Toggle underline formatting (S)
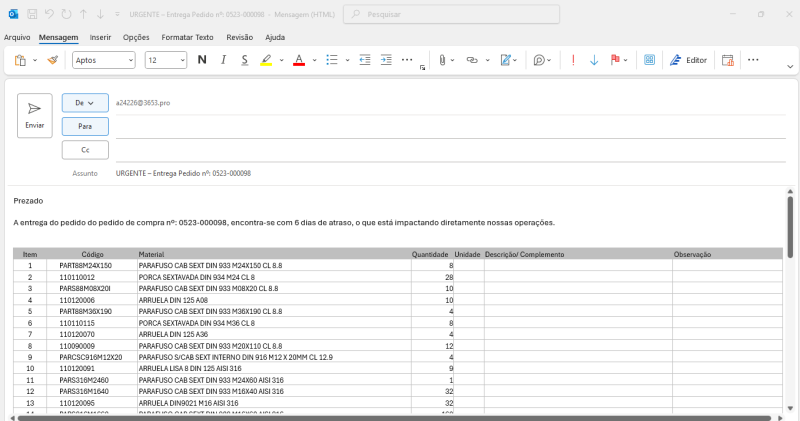This screenshot has width=800, height=421. pos(244,60)
